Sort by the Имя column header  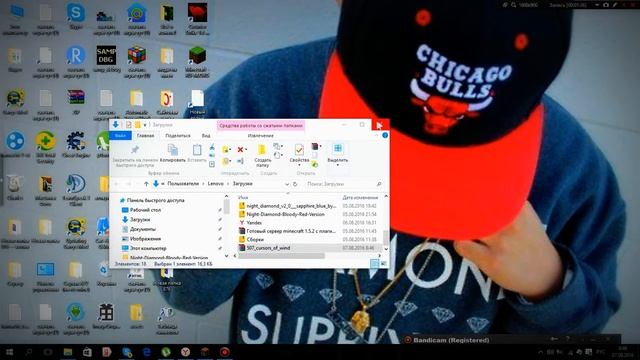pyautogui.click(x=243, y=198)
